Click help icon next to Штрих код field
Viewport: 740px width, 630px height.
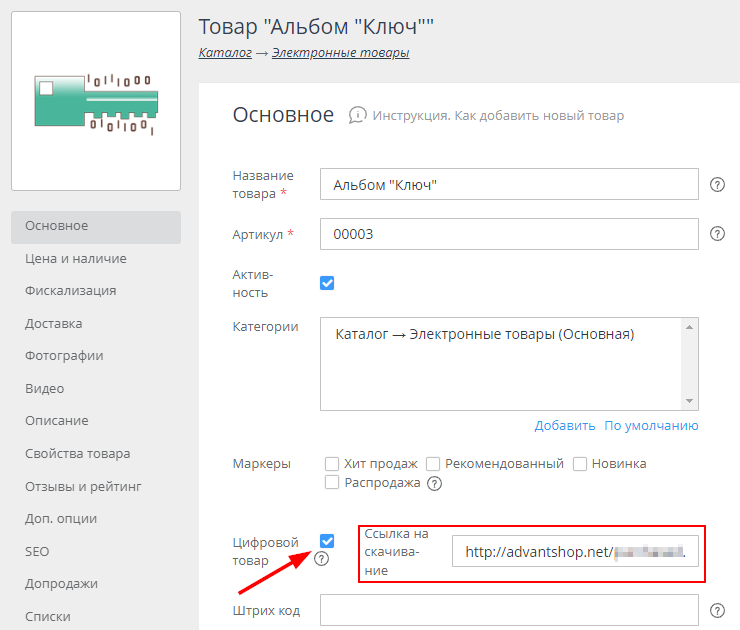[x=717, y=611]
